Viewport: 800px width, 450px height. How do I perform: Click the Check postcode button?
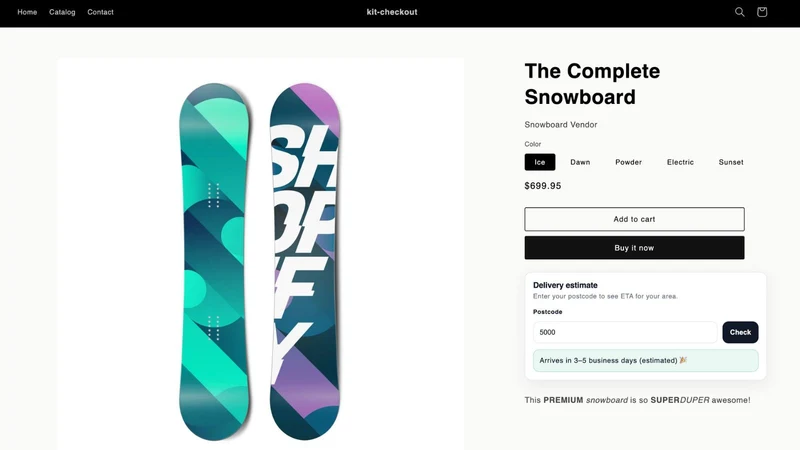(x=740, y=332)
